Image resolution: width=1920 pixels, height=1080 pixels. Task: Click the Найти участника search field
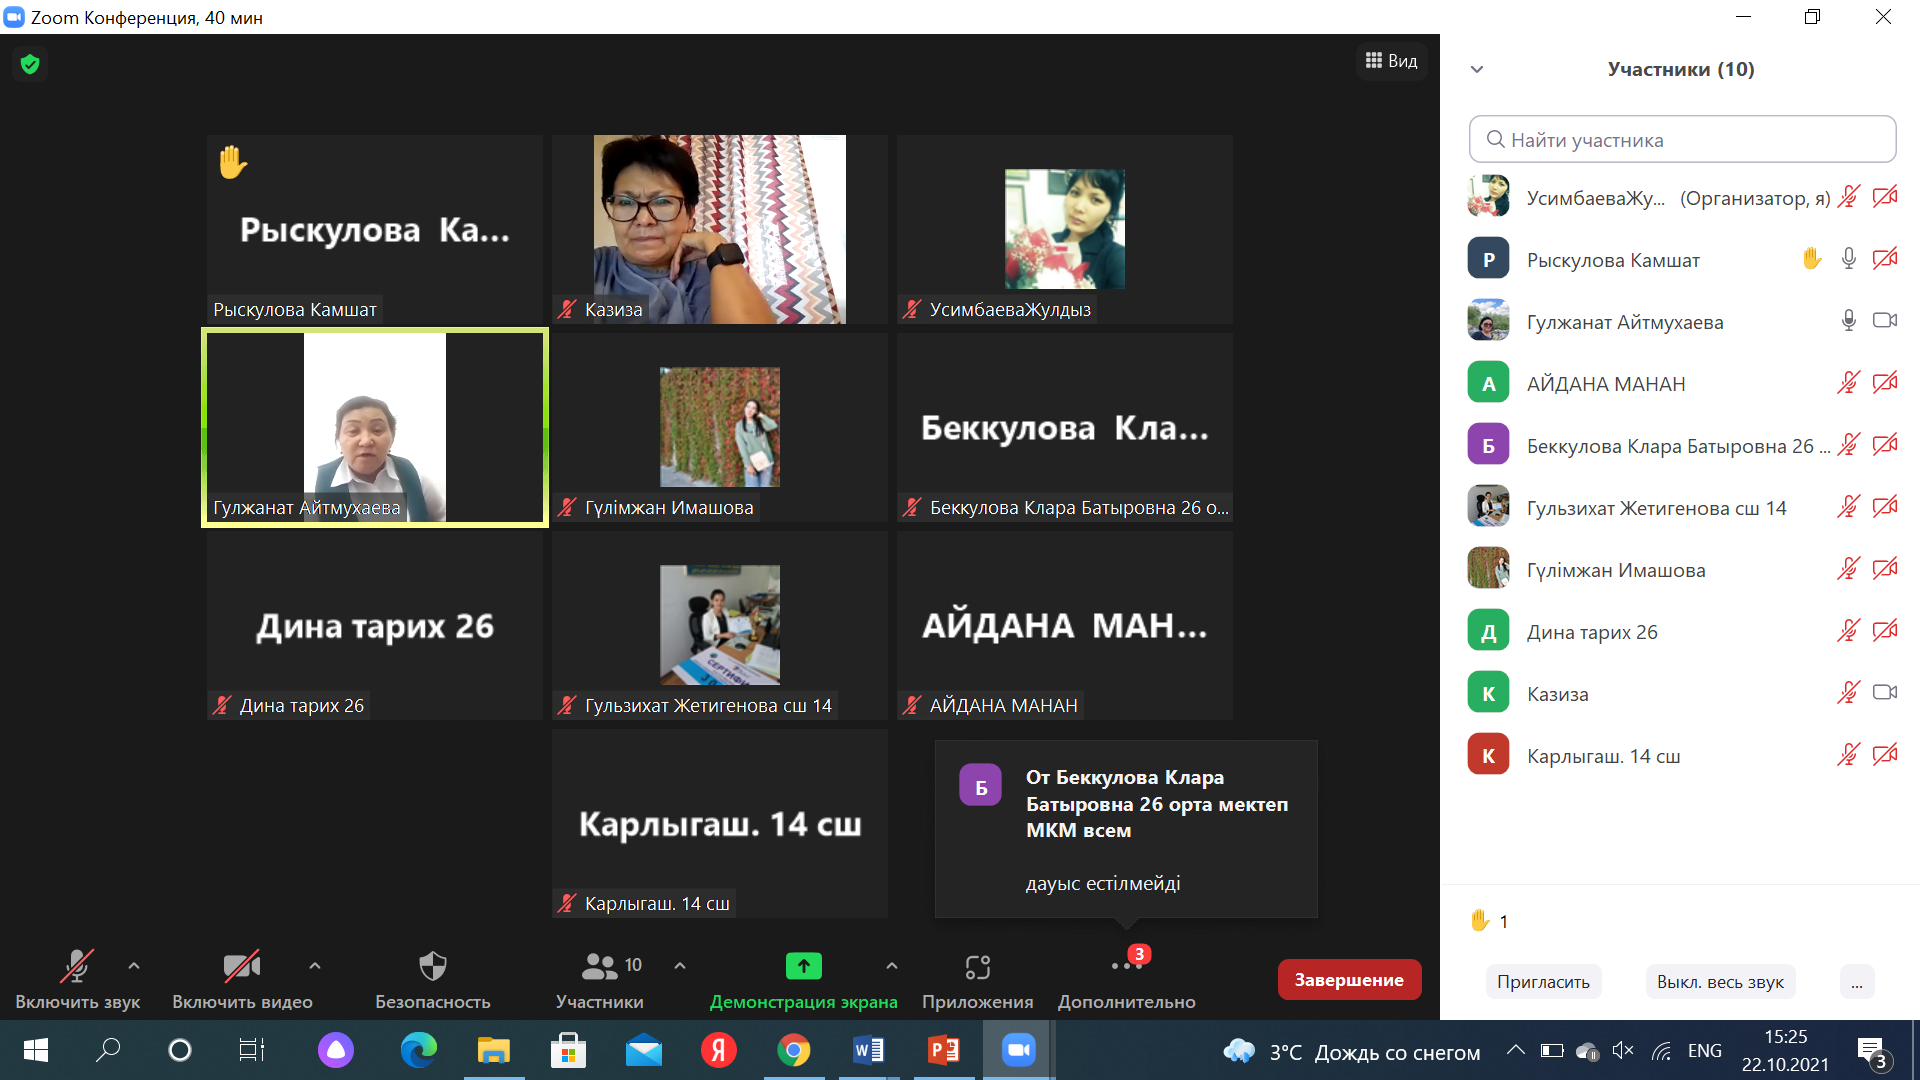point(1682,140)
